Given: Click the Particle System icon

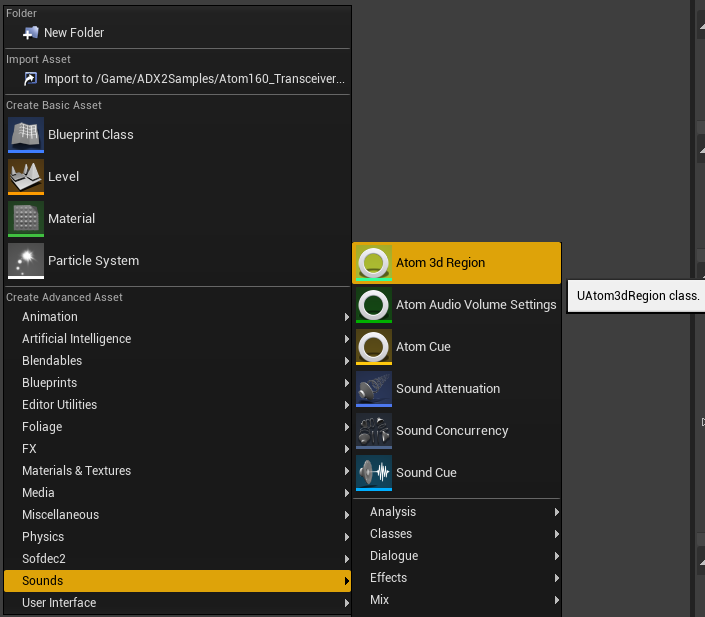Looking at the screenshot, I should 26,261.
